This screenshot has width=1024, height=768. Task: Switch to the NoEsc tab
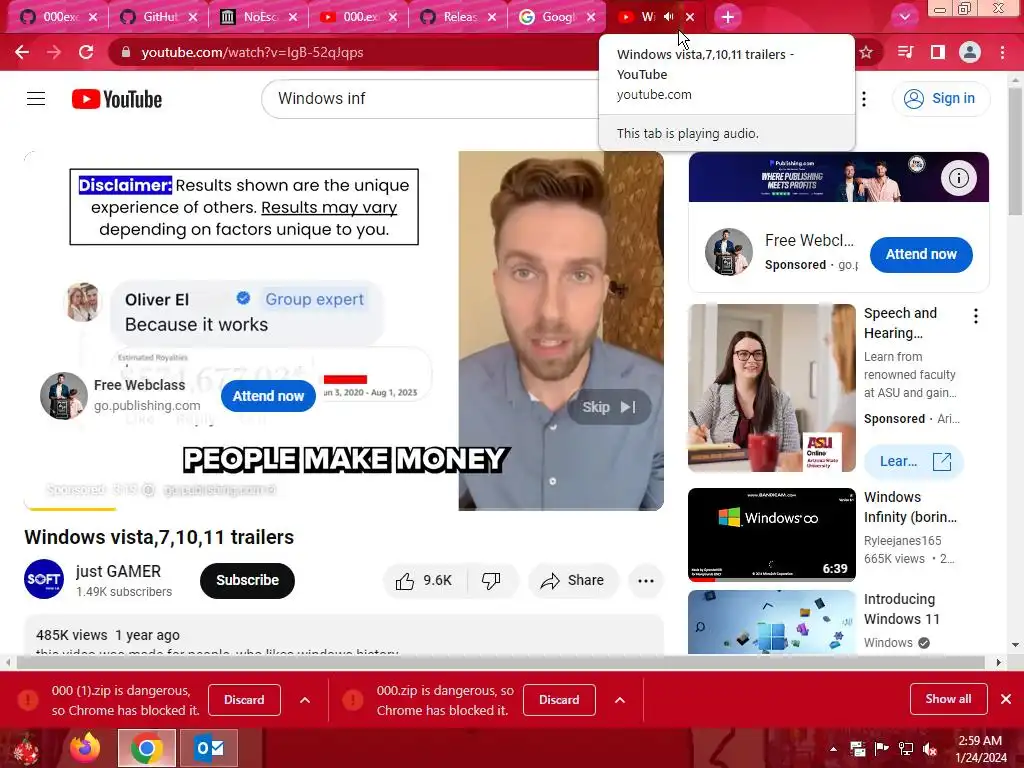259,17
